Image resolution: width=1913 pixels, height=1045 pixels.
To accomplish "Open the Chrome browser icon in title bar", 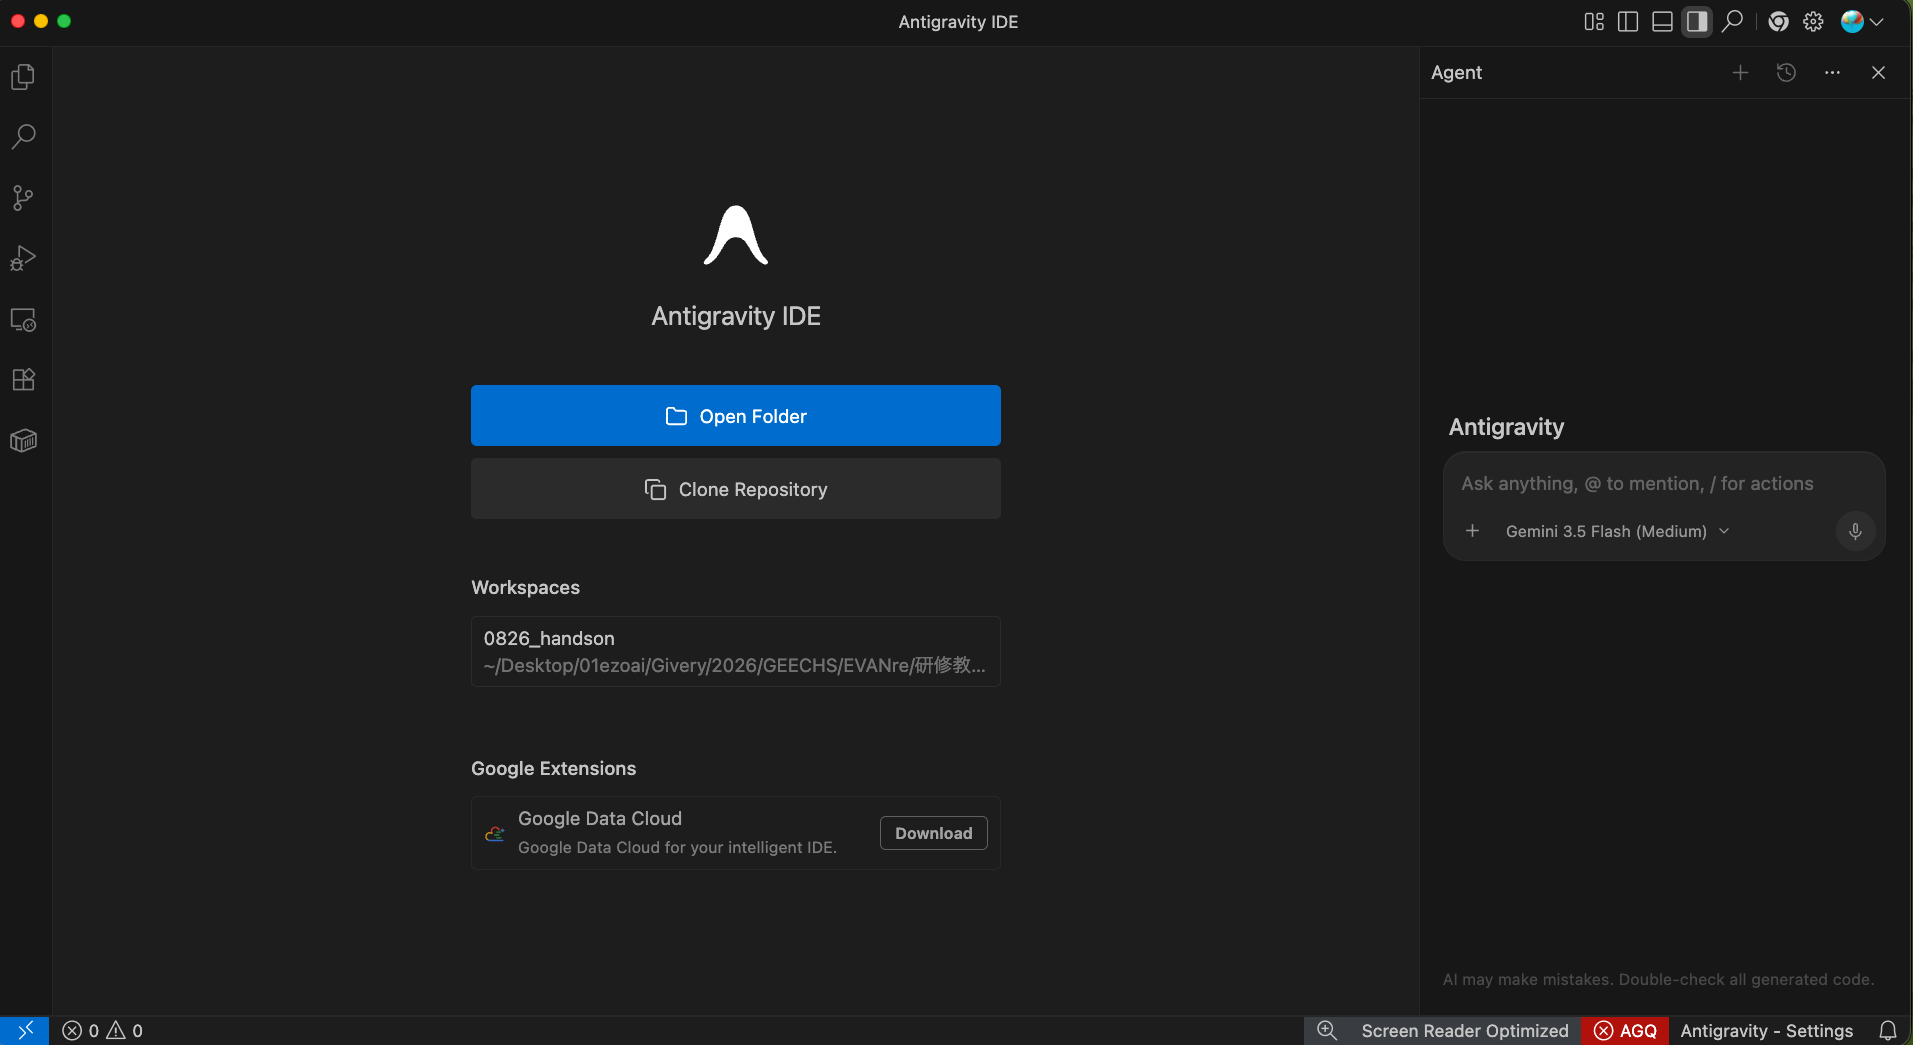I will (1778, 22).
